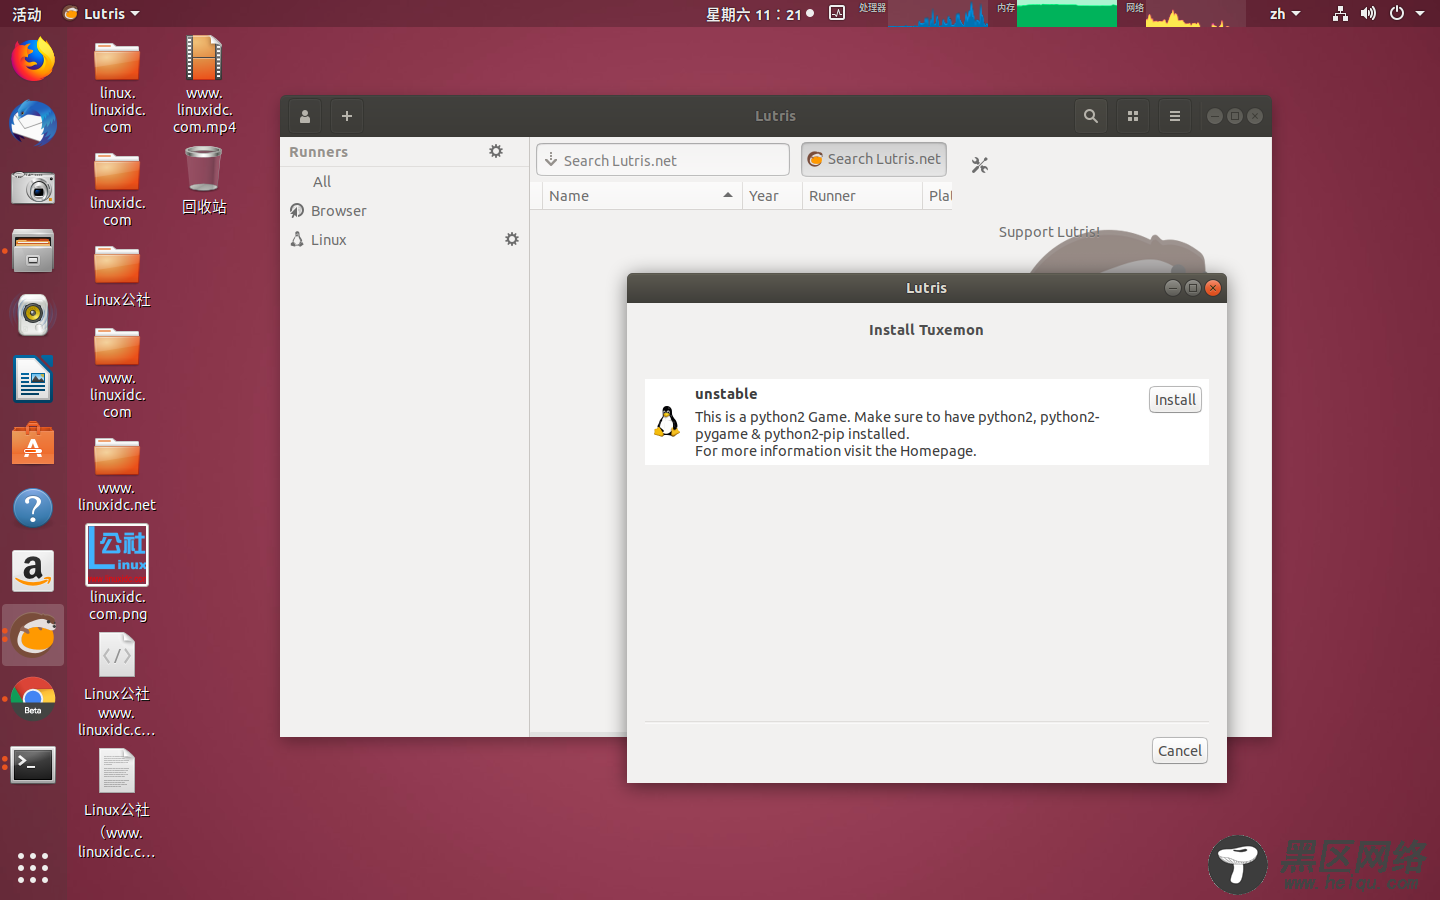Open Ubuntu Software in dock

(x=33, y=443)
